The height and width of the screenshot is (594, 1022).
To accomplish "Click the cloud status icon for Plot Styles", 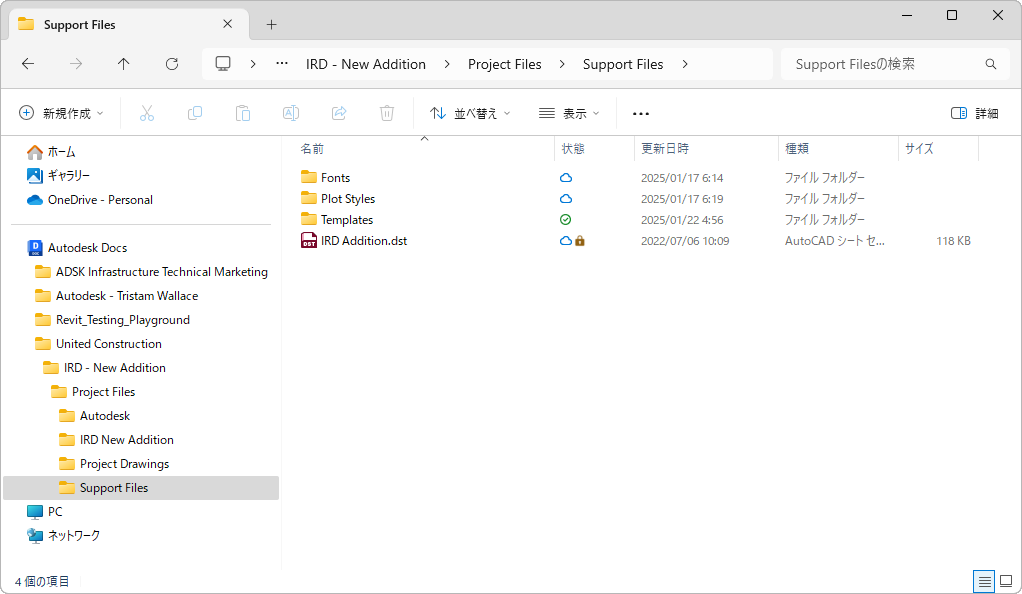I will 566,198.
